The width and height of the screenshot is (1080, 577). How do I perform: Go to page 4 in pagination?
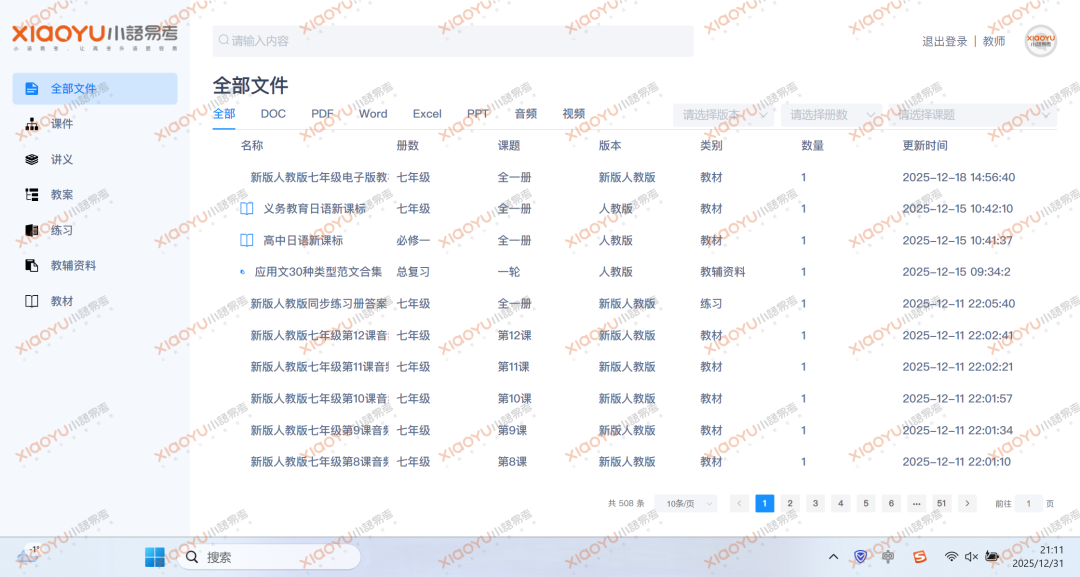(840, 503)
